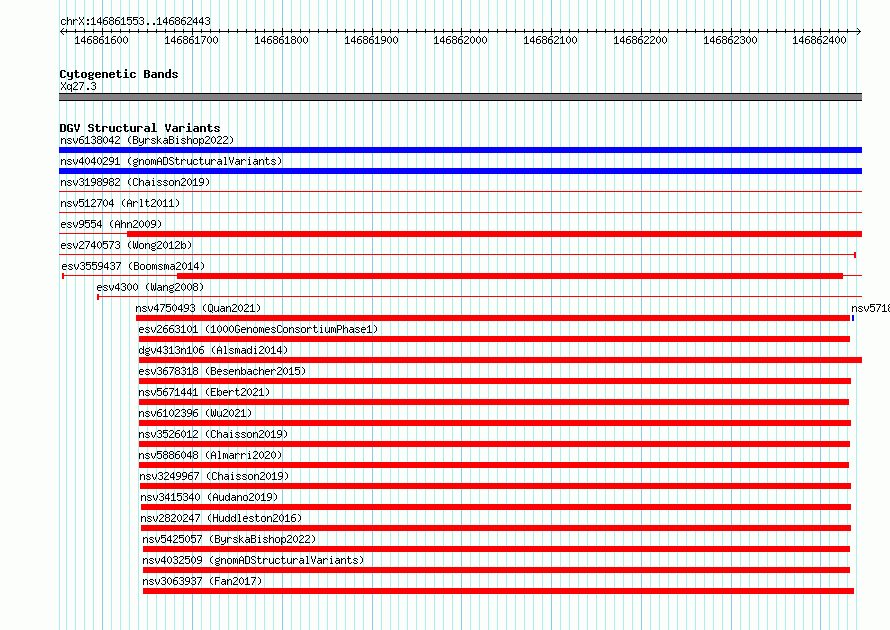
Task: Select the red nsv3063937 variant bar
Action: coord(498,591)
